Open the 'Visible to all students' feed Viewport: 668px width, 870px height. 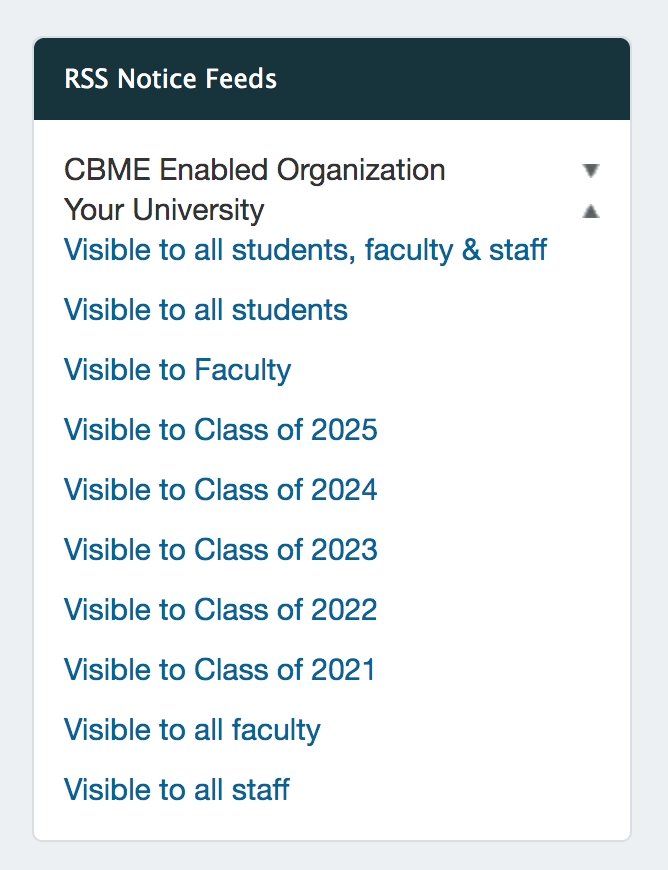coord(206,310)
